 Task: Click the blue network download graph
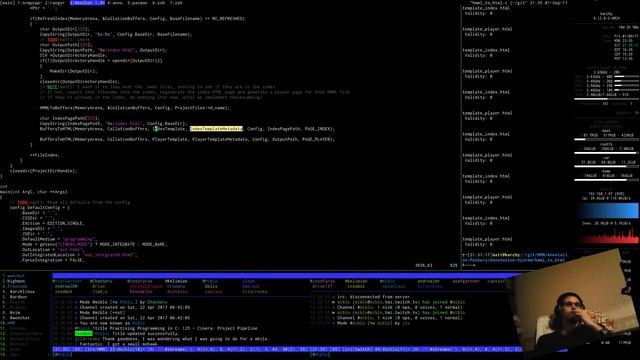pyautogui.click(x=608, y=211)
